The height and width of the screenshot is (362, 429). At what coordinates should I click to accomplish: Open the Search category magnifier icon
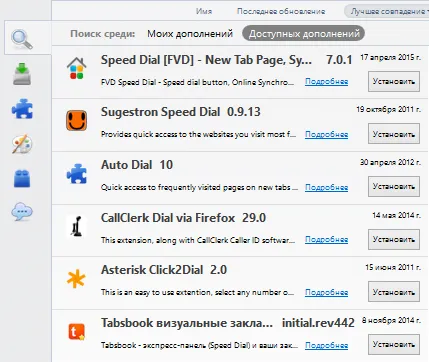click(x=22, y=39)
